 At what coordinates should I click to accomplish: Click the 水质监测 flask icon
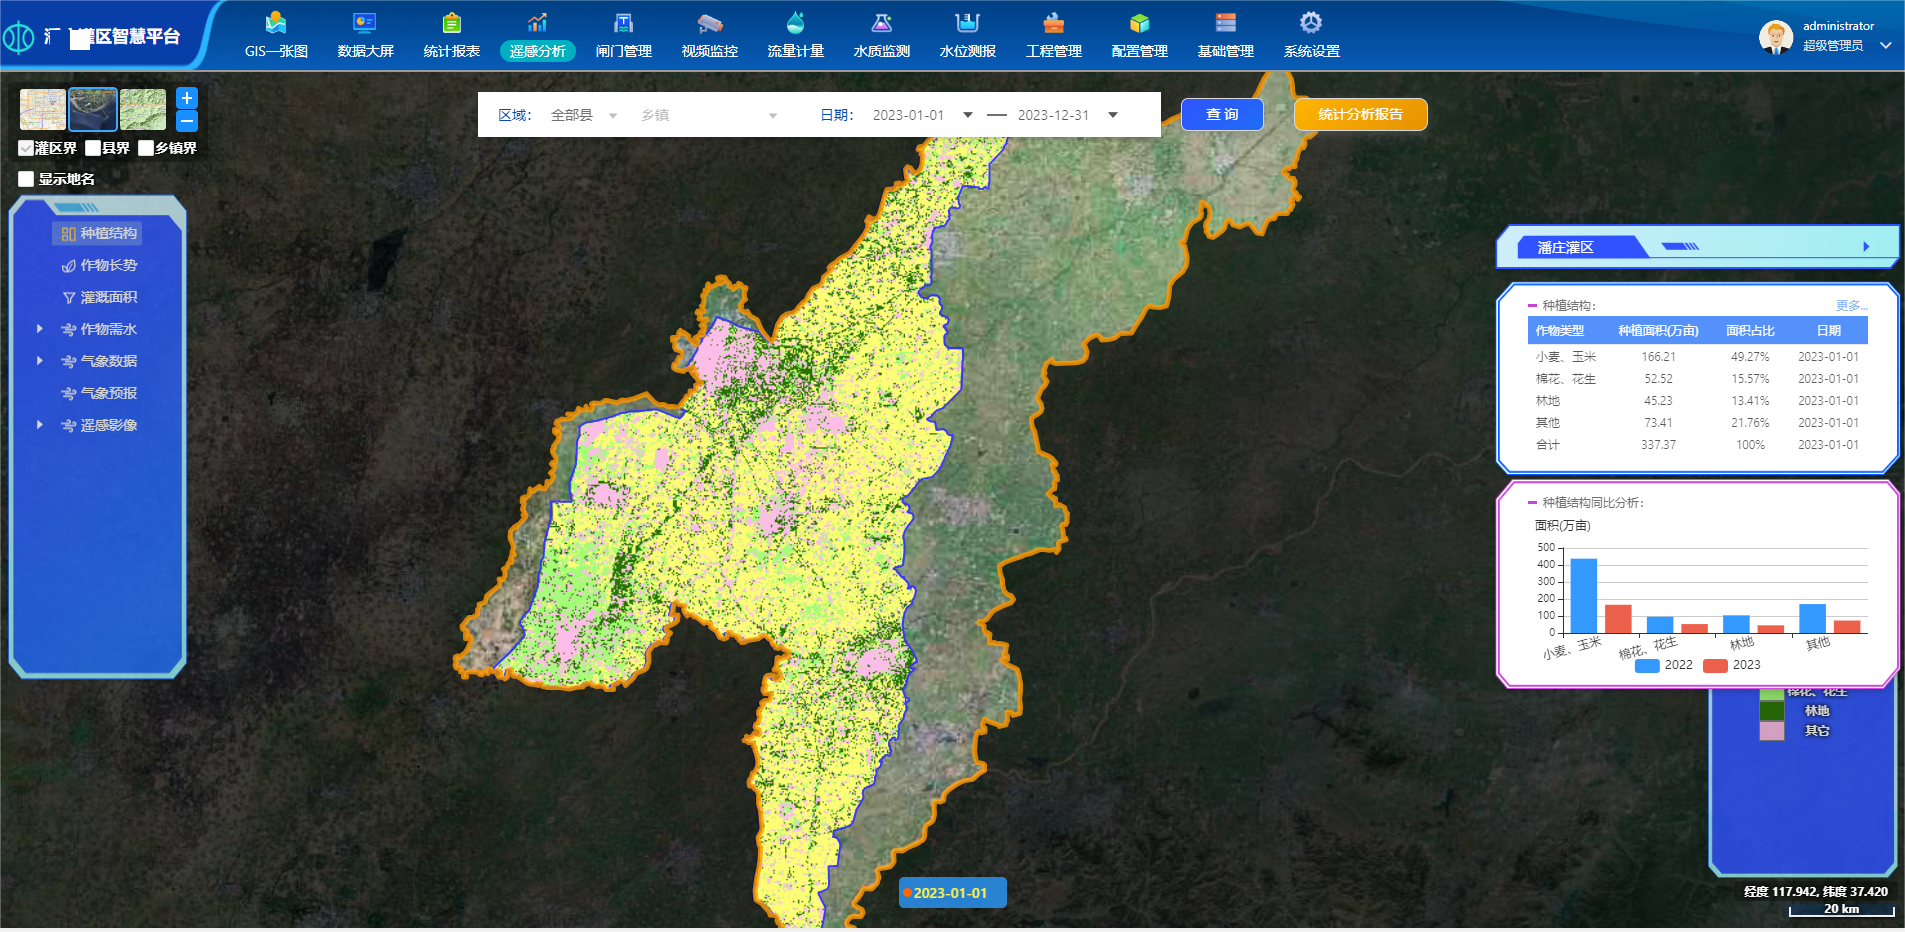coord(881,23)
